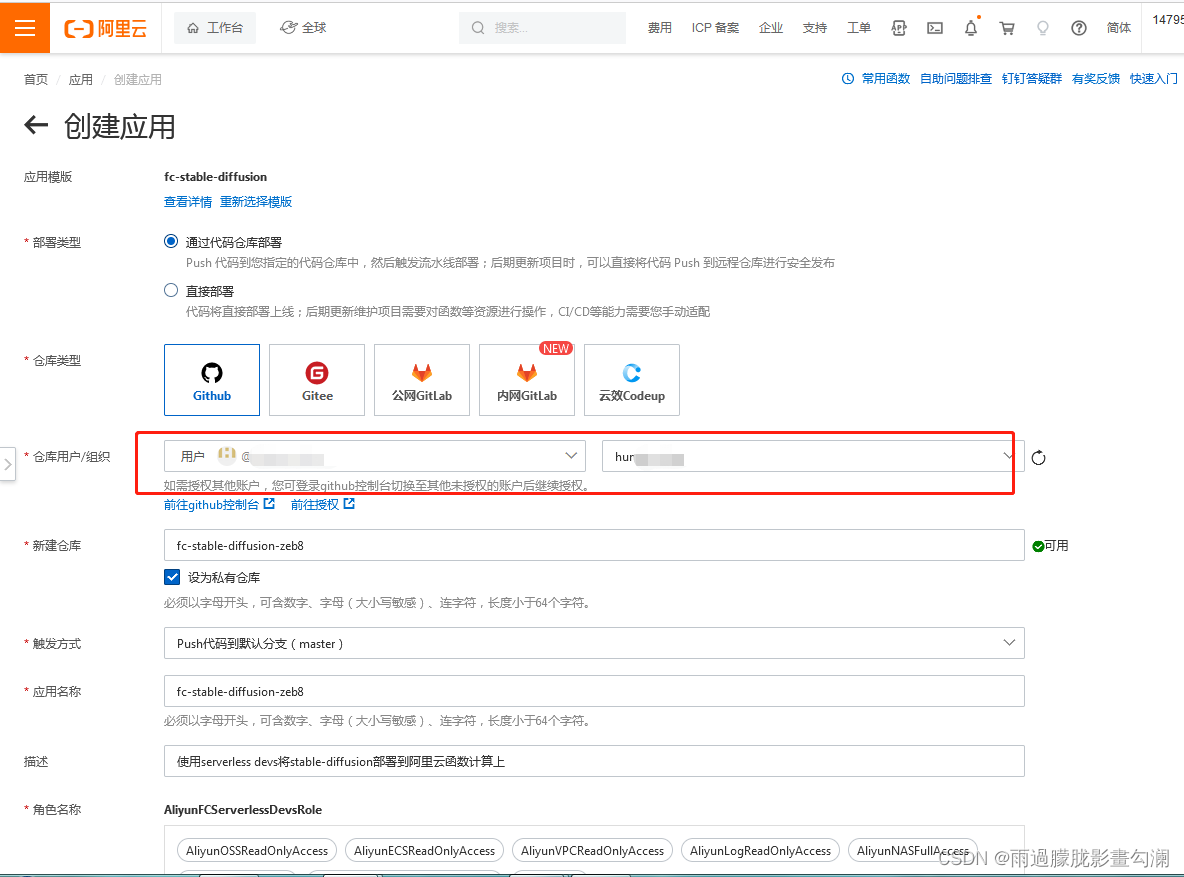1184x877 pixels.
Task: Open 钉钉答疑群 link
Action: tap(1031, 79)
